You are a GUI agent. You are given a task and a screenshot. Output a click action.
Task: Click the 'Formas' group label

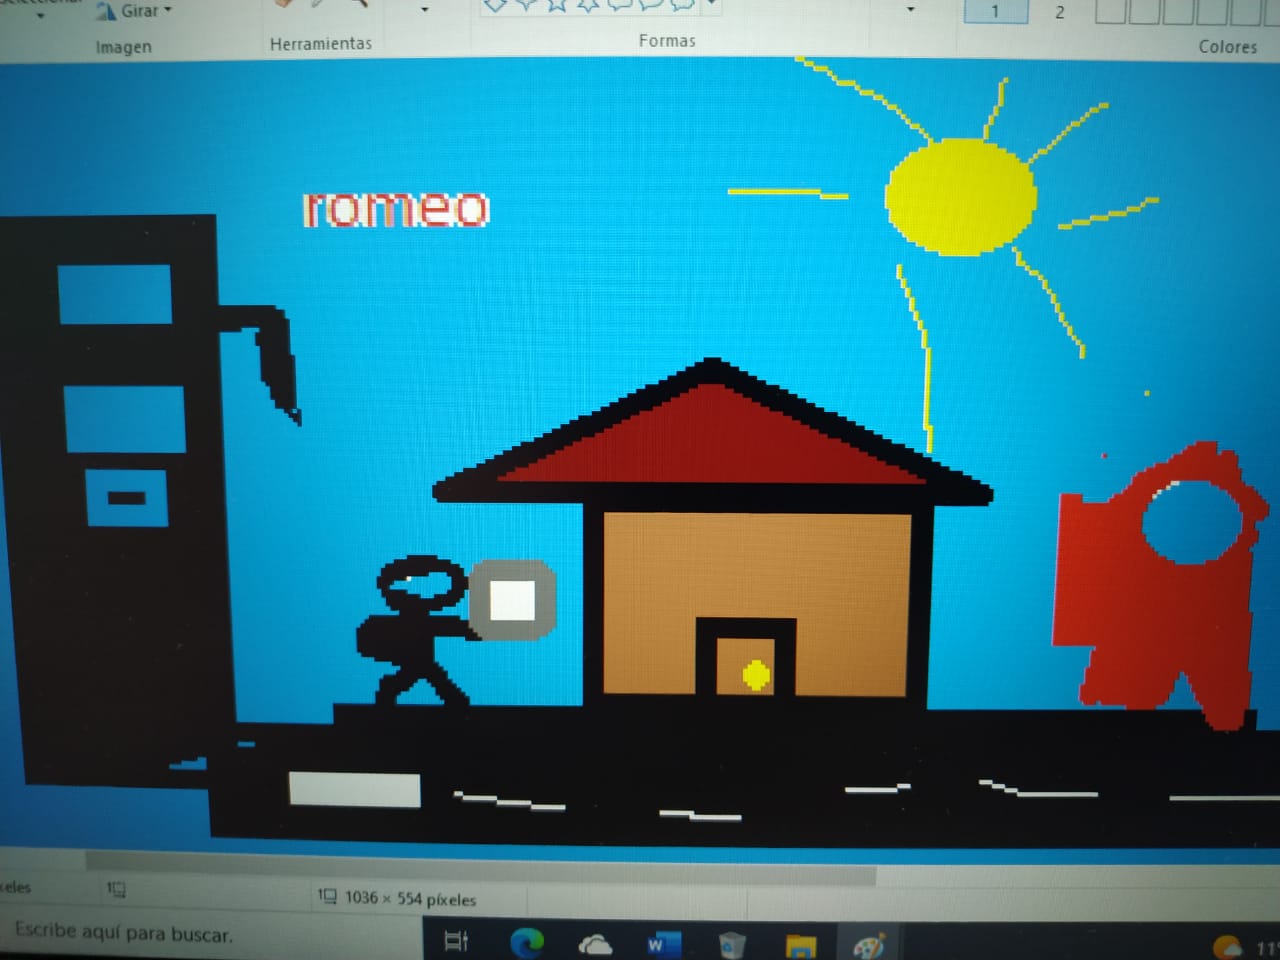pyautogui.click(x=667, y=40)
